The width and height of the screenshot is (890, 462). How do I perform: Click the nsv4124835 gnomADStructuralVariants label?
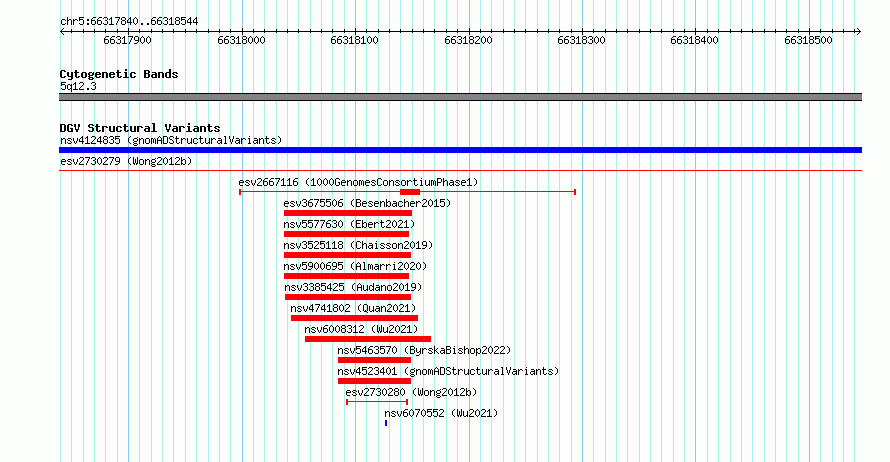point(171,140)
